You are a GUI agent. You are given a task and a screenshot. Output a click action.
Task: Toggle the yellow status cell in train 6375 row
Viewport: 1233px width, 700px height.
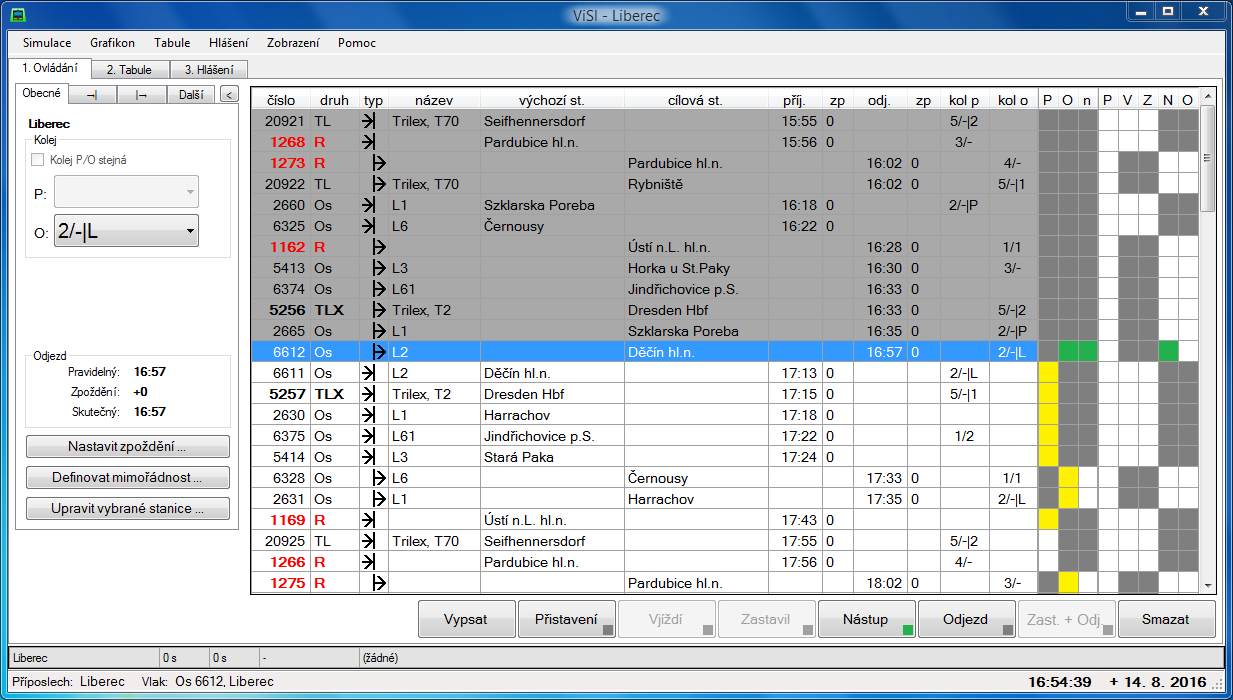1048,436
